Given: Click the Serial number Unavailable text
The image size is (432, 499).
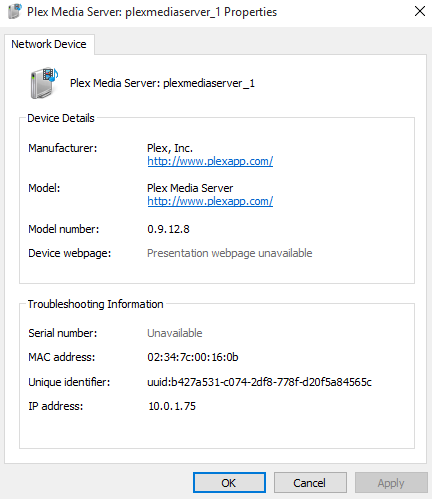Looking at the screenshot, I should point(175,333).
